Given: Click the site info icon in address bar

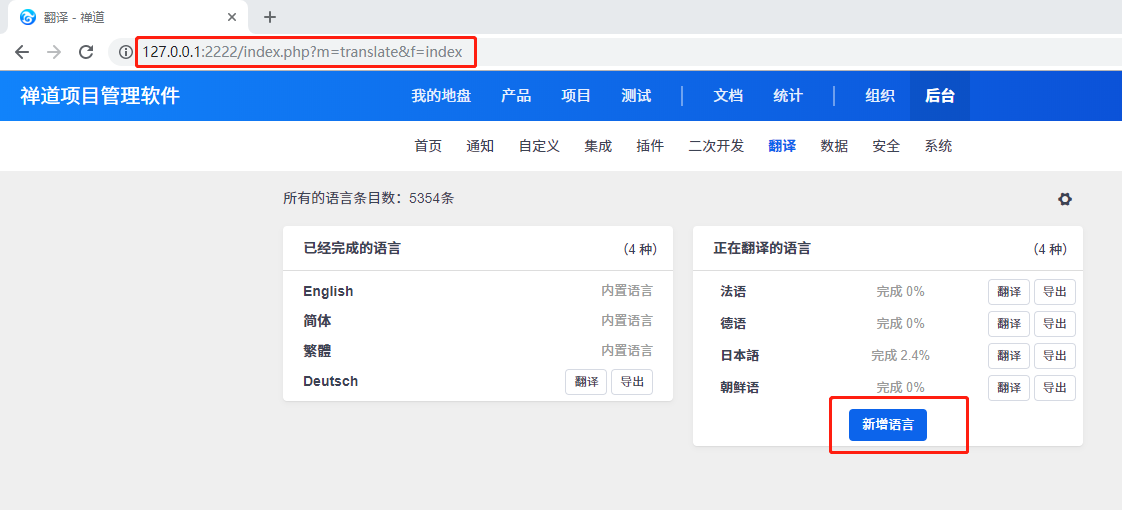Looking at the screenshot, I should click(125, 52).
